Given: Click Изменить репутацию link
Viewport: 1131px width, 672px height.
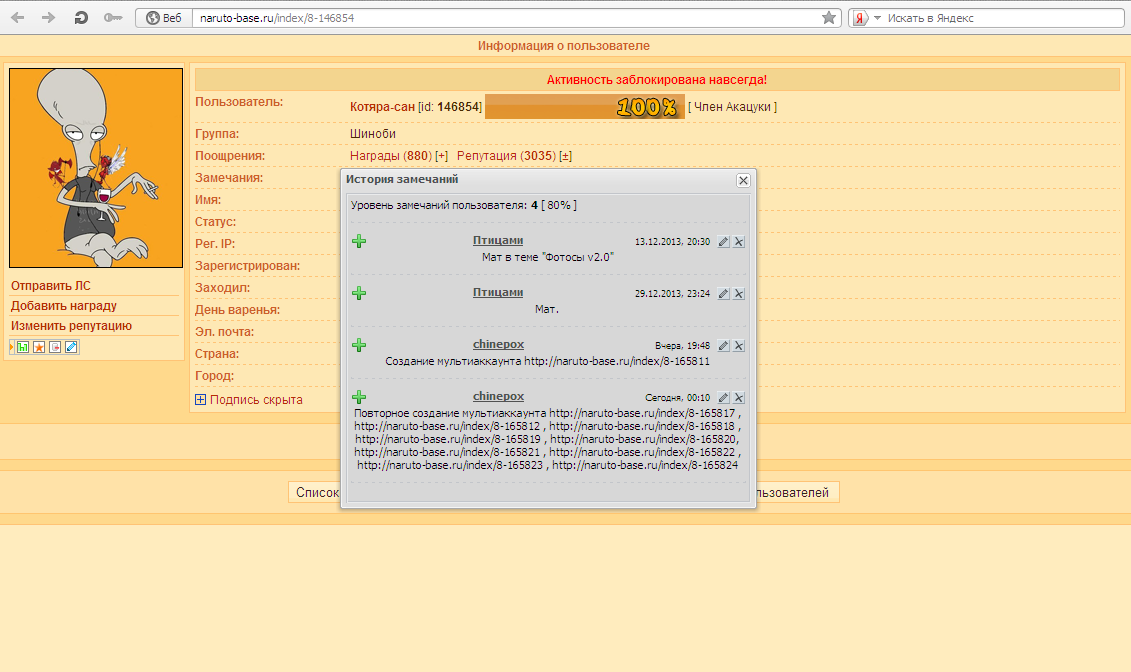Looking at the screenshot, I should click(x=71, y=326).
